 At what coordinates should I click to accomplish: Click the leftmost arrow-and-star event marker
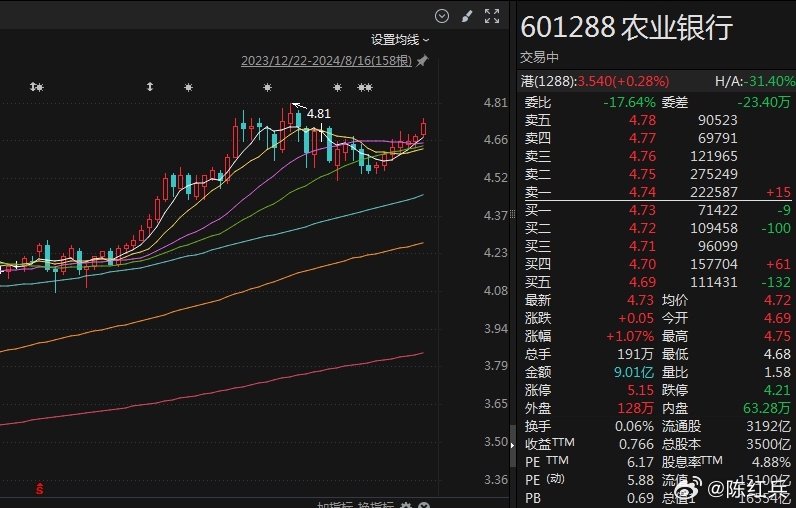(x=37, y=87)
